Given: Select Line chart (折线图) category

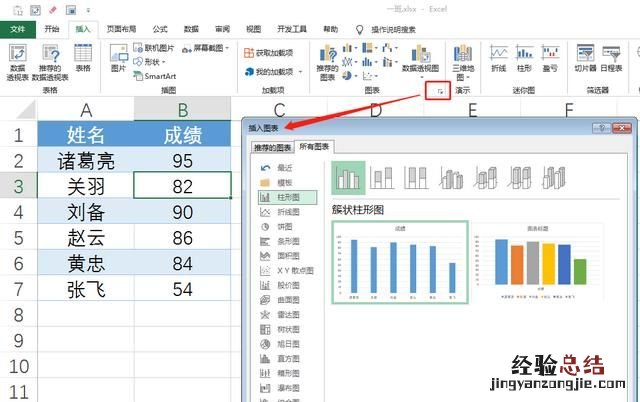Looking at the screenshot, I should (288, 212).
